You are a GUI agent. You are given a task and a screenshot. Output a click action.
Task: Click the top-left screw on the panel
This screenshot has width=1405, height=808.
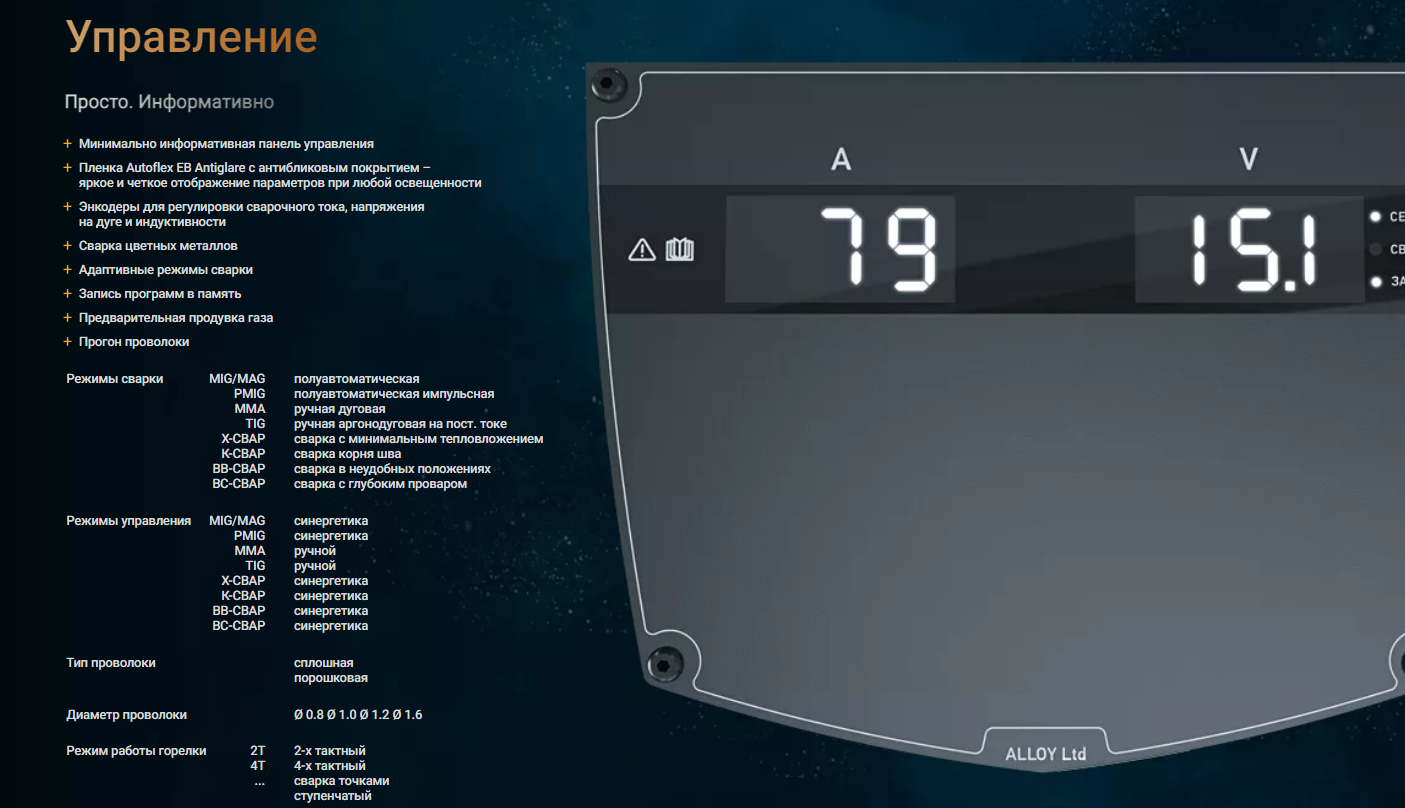(x=610, y=86)
